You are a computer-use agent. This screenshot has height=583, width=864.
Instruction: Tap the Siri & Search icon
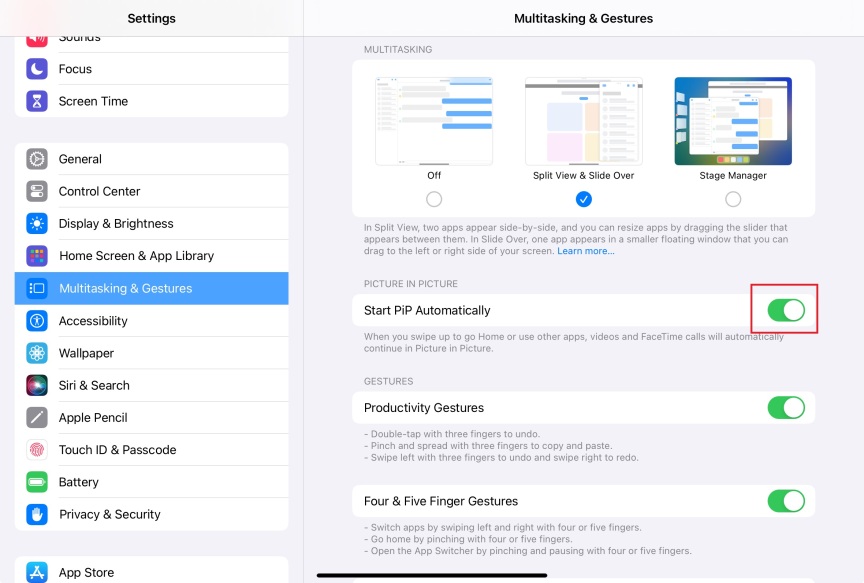point(37,385)
